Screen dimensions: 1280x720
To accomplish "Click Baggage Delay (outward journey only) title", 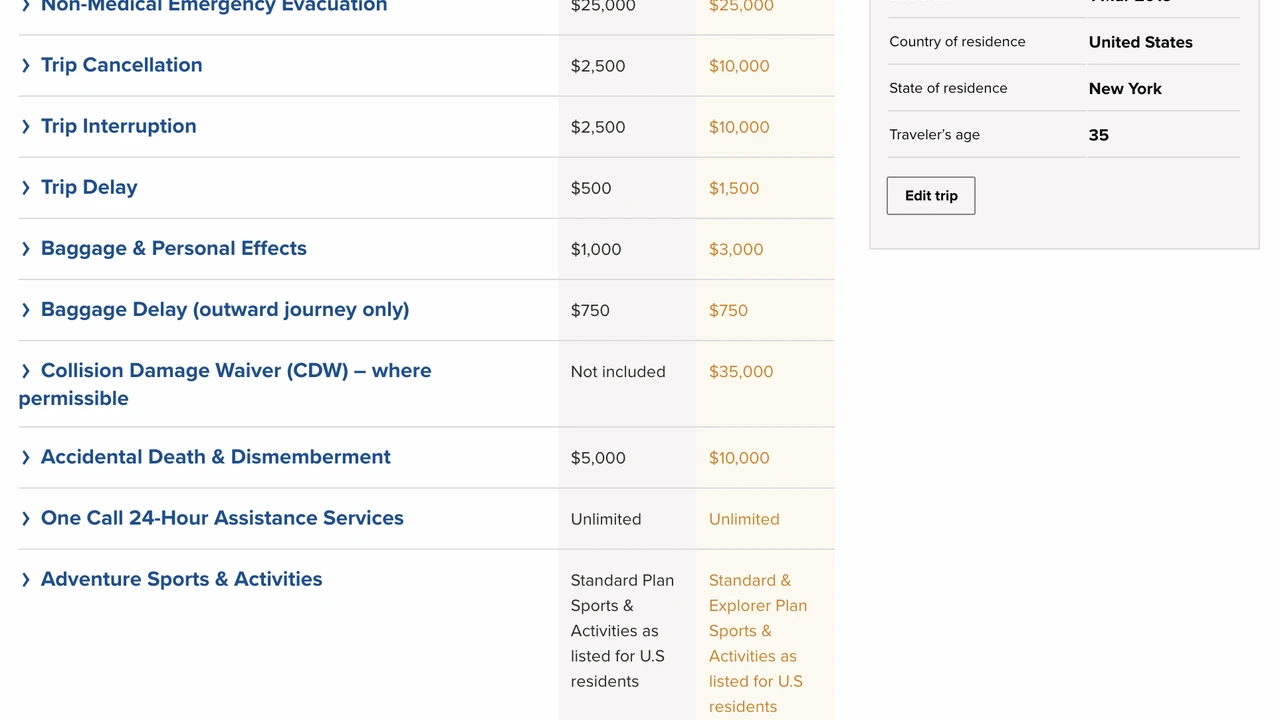I will pyautogui.click(x=224, y=309).
